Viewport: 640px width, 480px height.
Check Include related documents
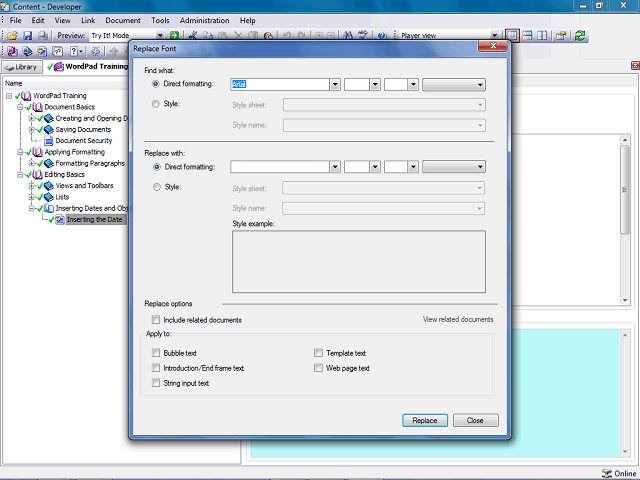(156, 319)
